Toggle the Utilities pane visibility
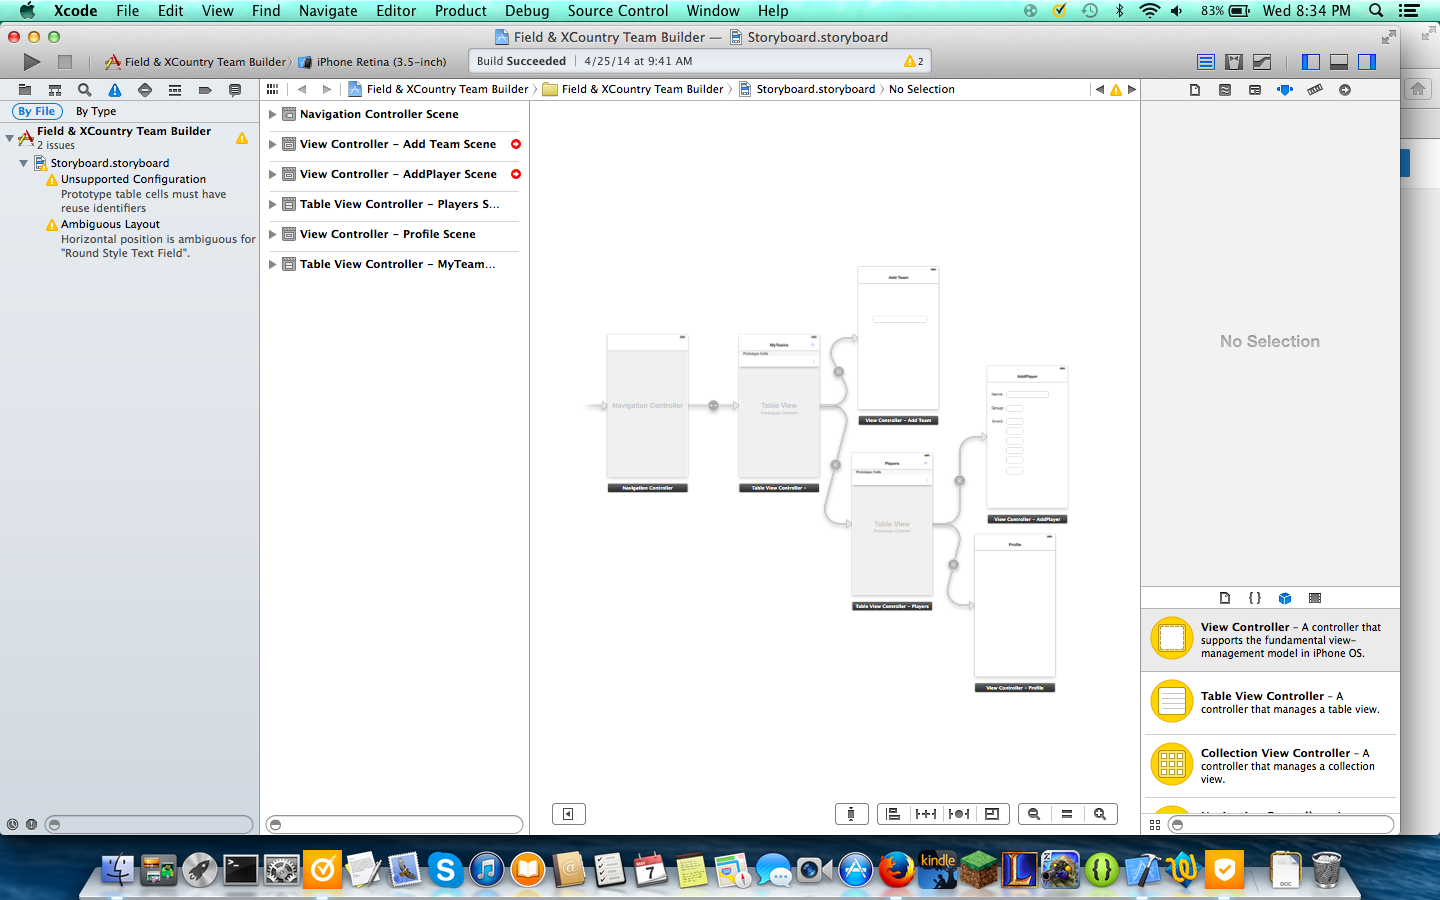Screen dimensions: 1440x900 coord(1367,62)
